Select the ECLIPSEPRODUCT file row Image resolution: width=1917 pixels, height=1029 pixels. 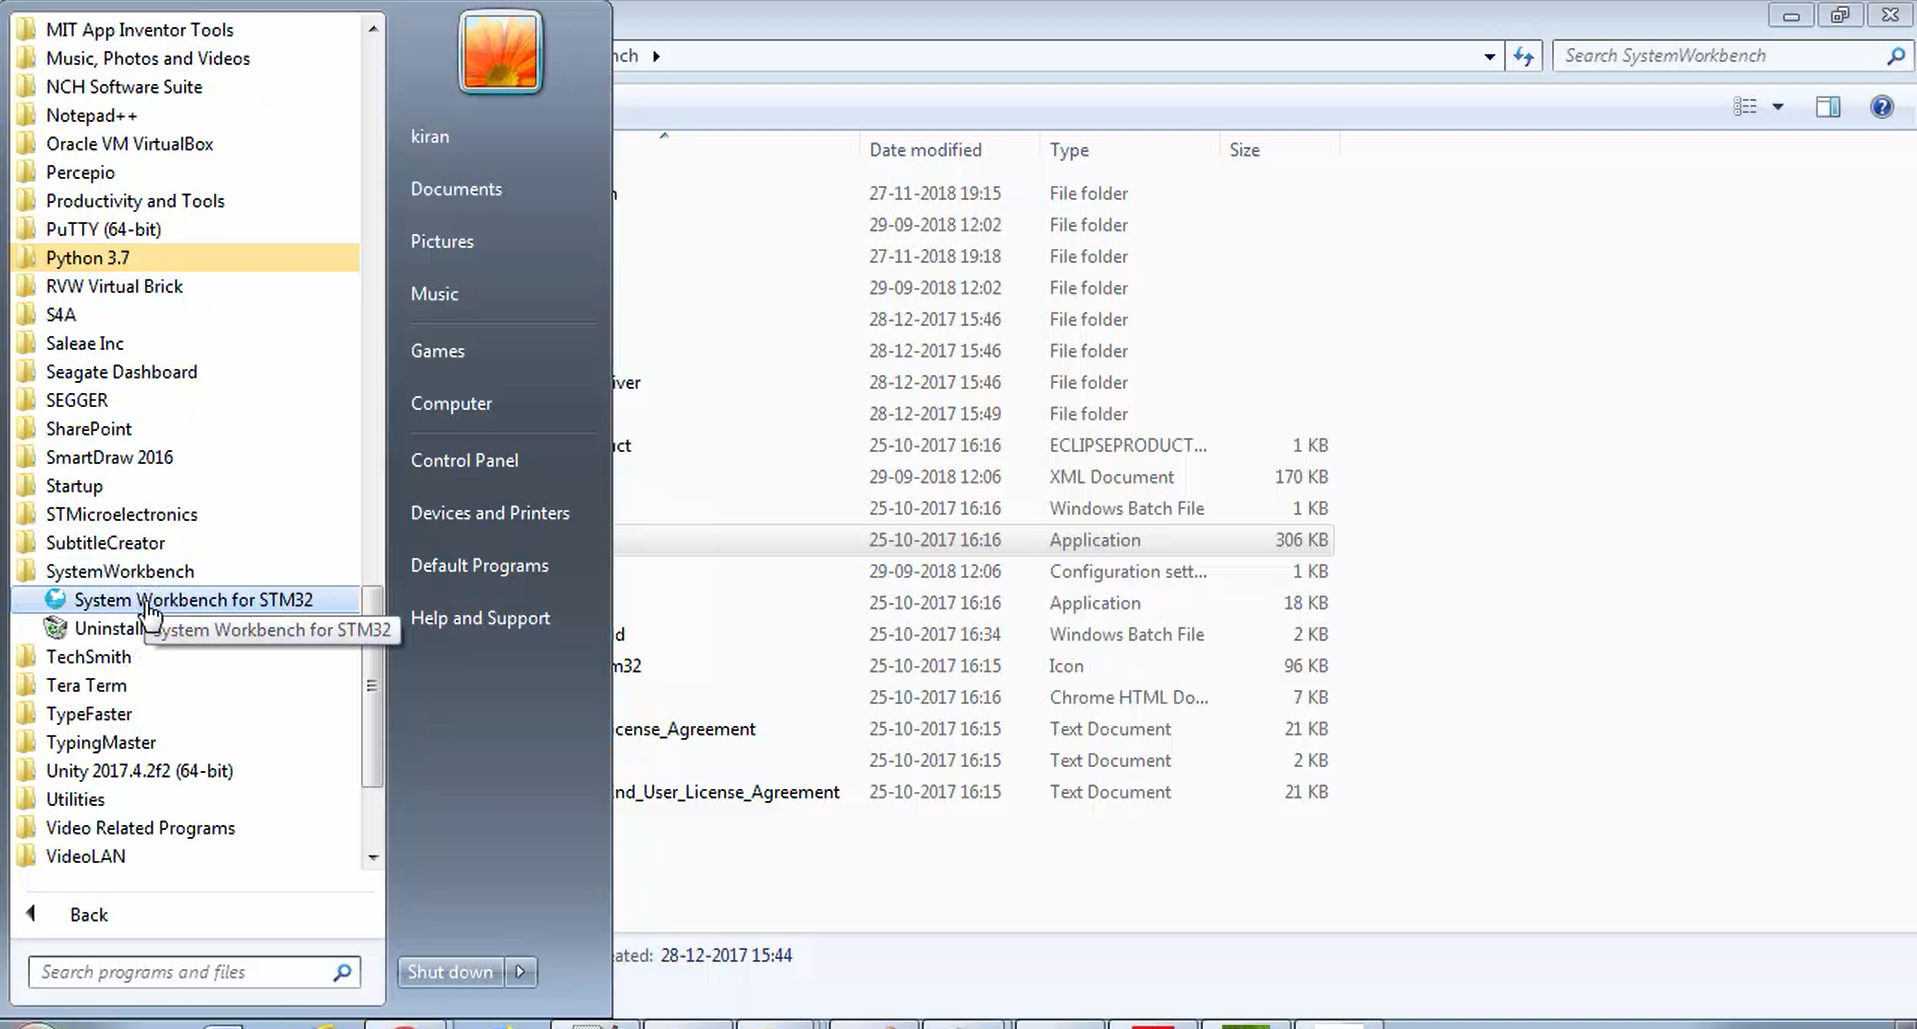click(x=974, y=445)
